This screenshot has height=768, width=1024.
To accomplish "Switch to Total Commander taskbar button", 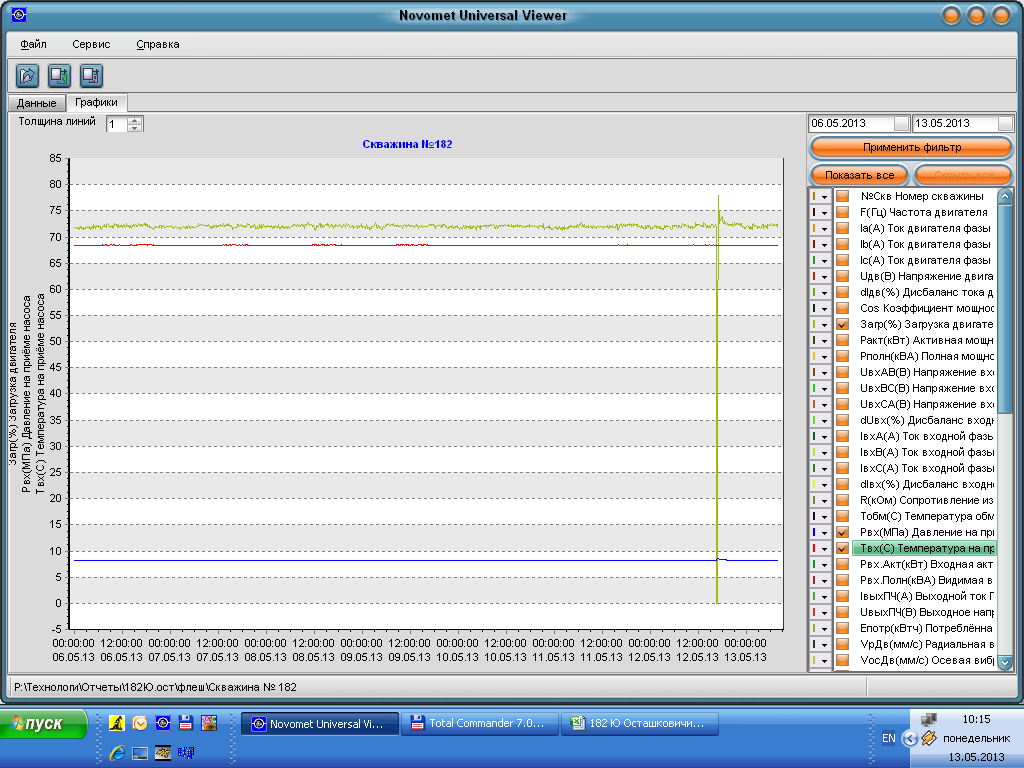I will pyautogui.click(x=479, y=724).
